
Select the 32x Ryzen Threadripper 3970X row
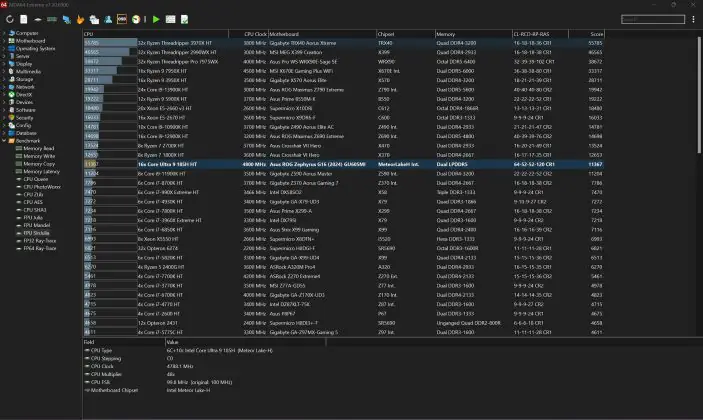[x=344, y=43]
